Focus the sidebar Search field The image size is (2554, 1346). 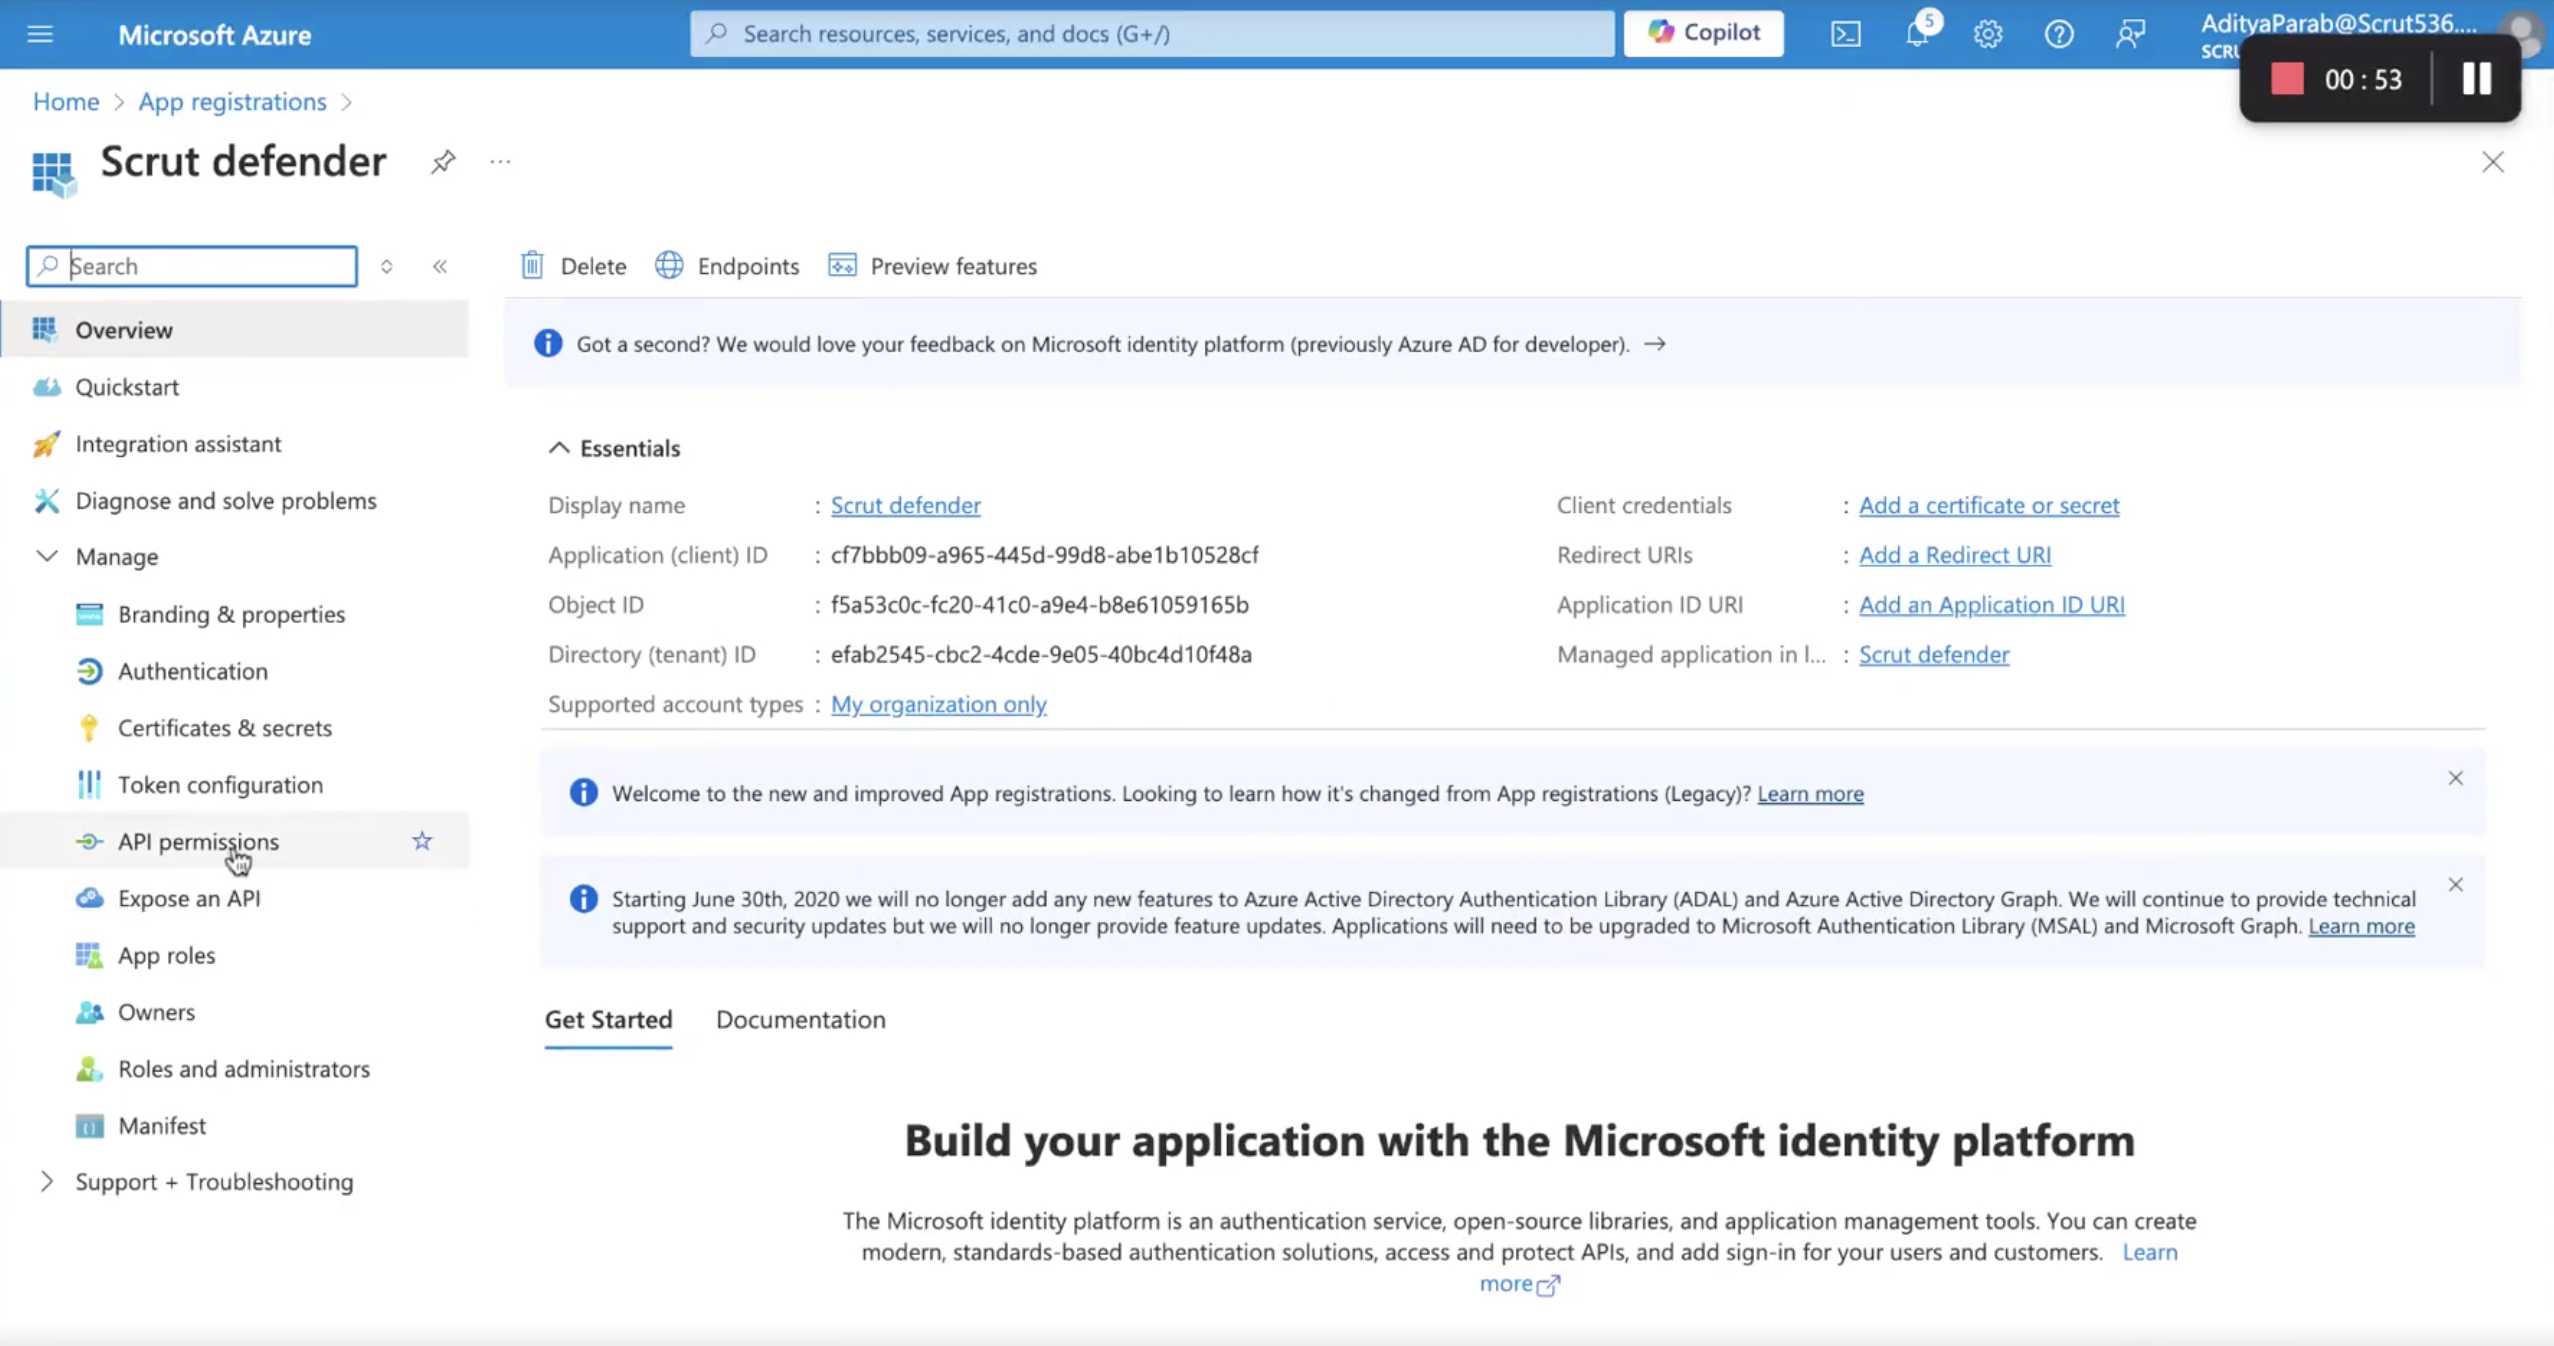click(192, 266)
